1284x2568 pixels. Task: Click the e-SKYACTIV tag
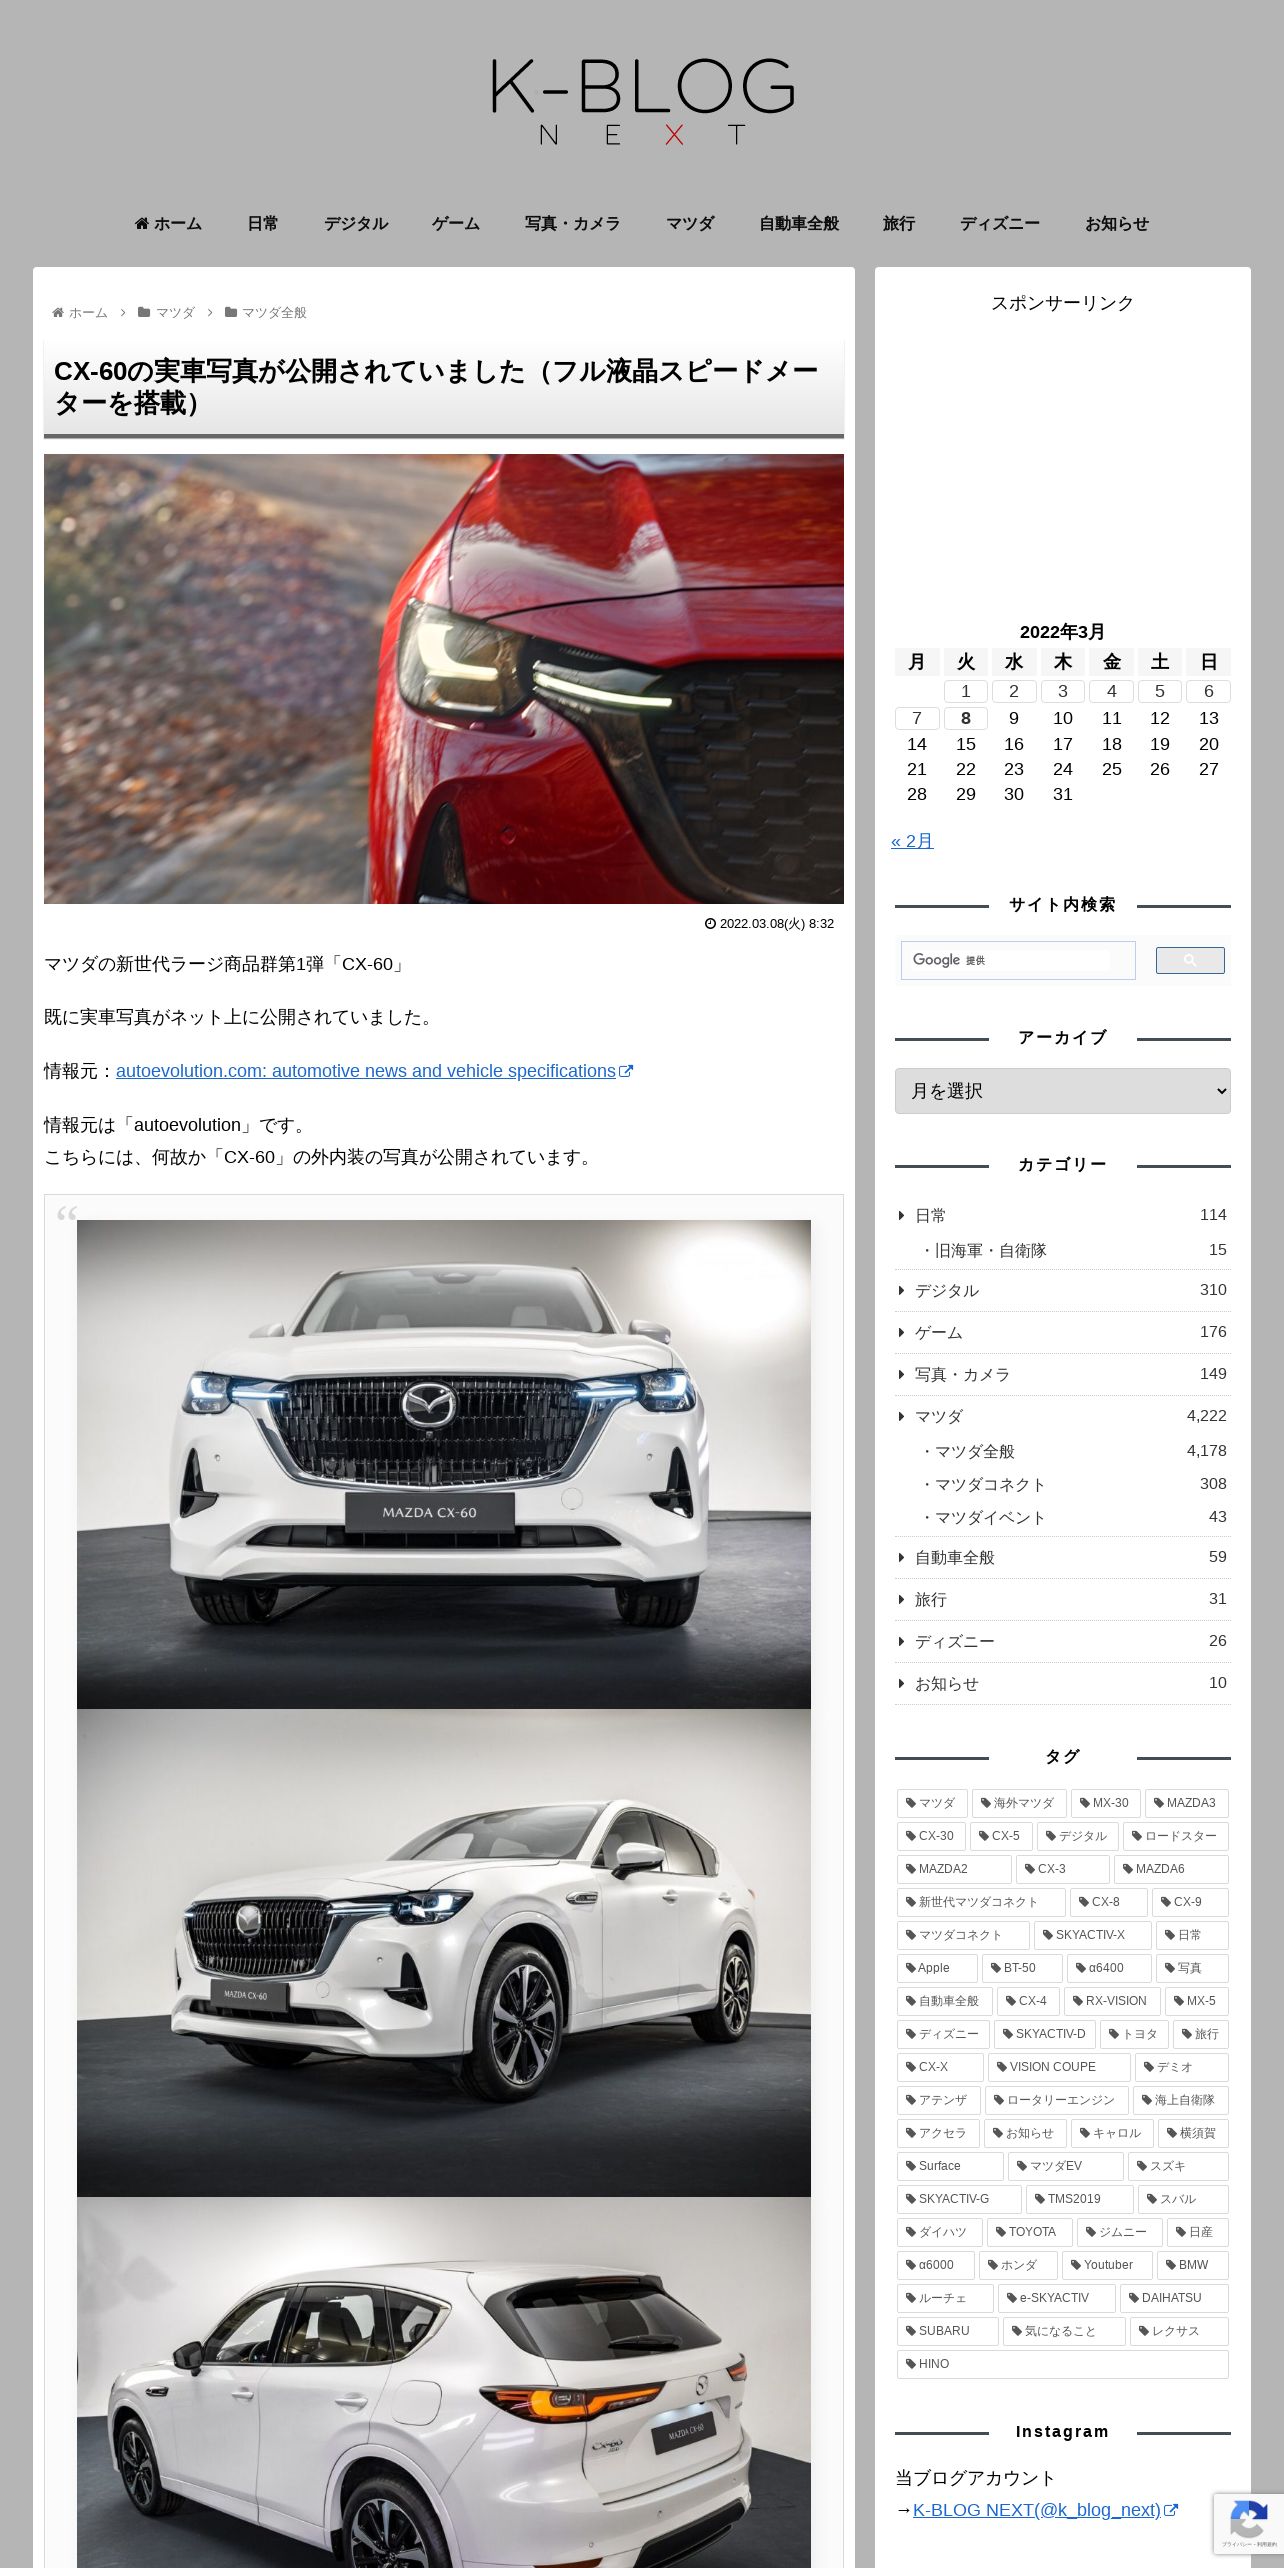click(1057, 2298)
